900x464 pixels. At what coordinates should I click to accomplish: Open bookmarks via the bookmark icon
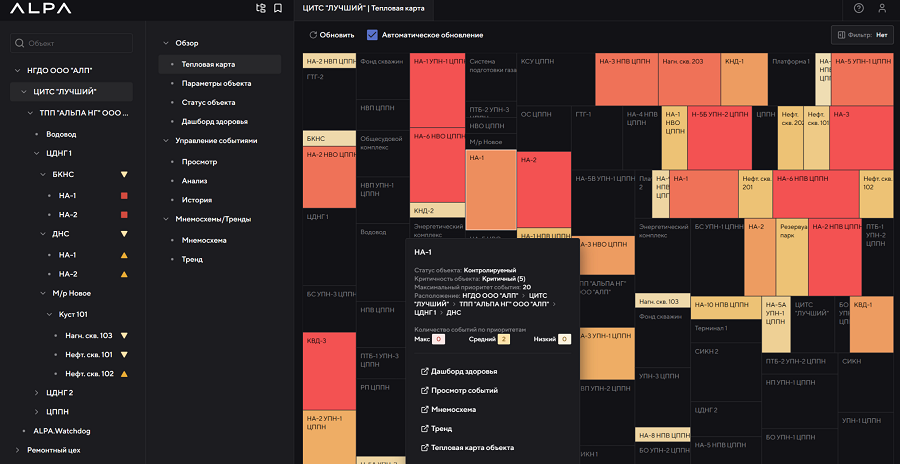tap(277, 8)
